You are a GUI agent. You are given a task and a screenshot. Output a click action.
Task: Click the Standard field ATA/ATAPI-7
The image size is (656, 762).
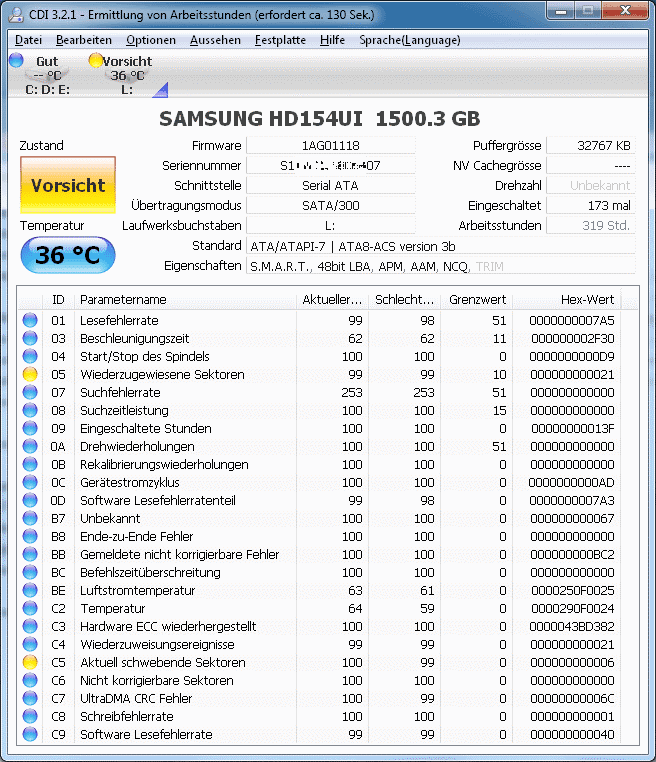pos(441,246)
